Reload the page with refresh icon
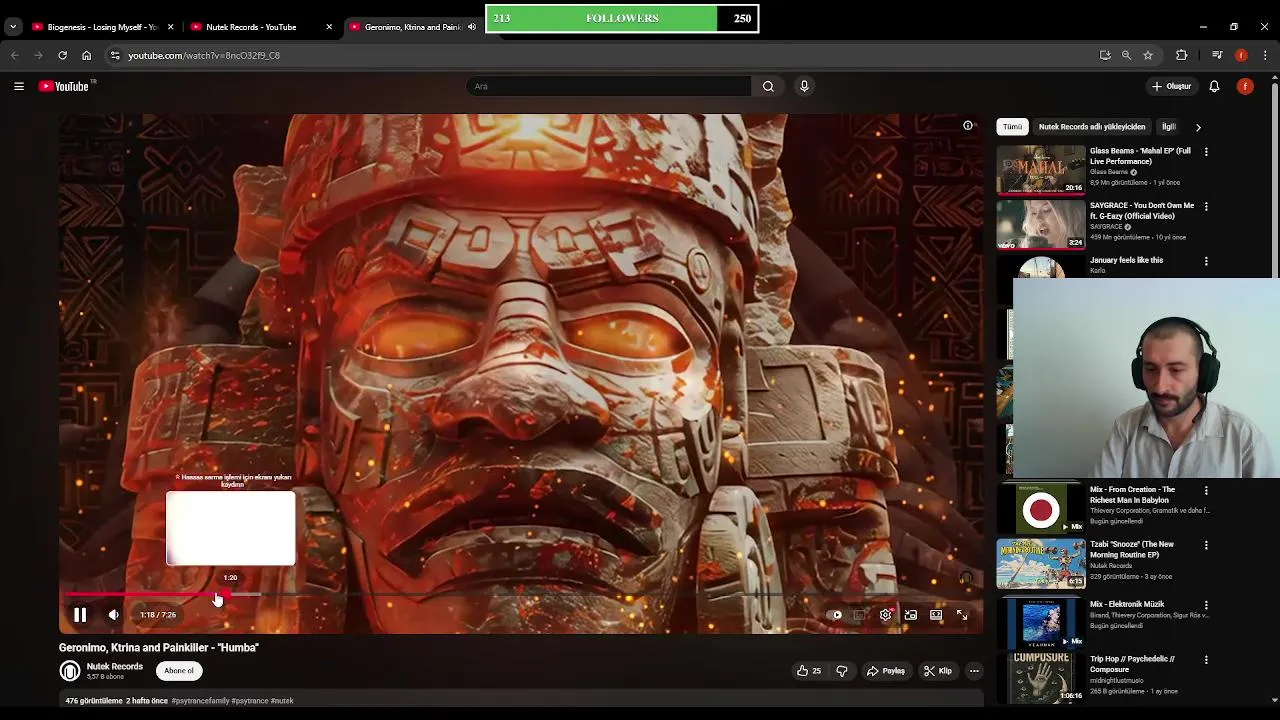This screenshot has width=1280, height=720. 62,55
